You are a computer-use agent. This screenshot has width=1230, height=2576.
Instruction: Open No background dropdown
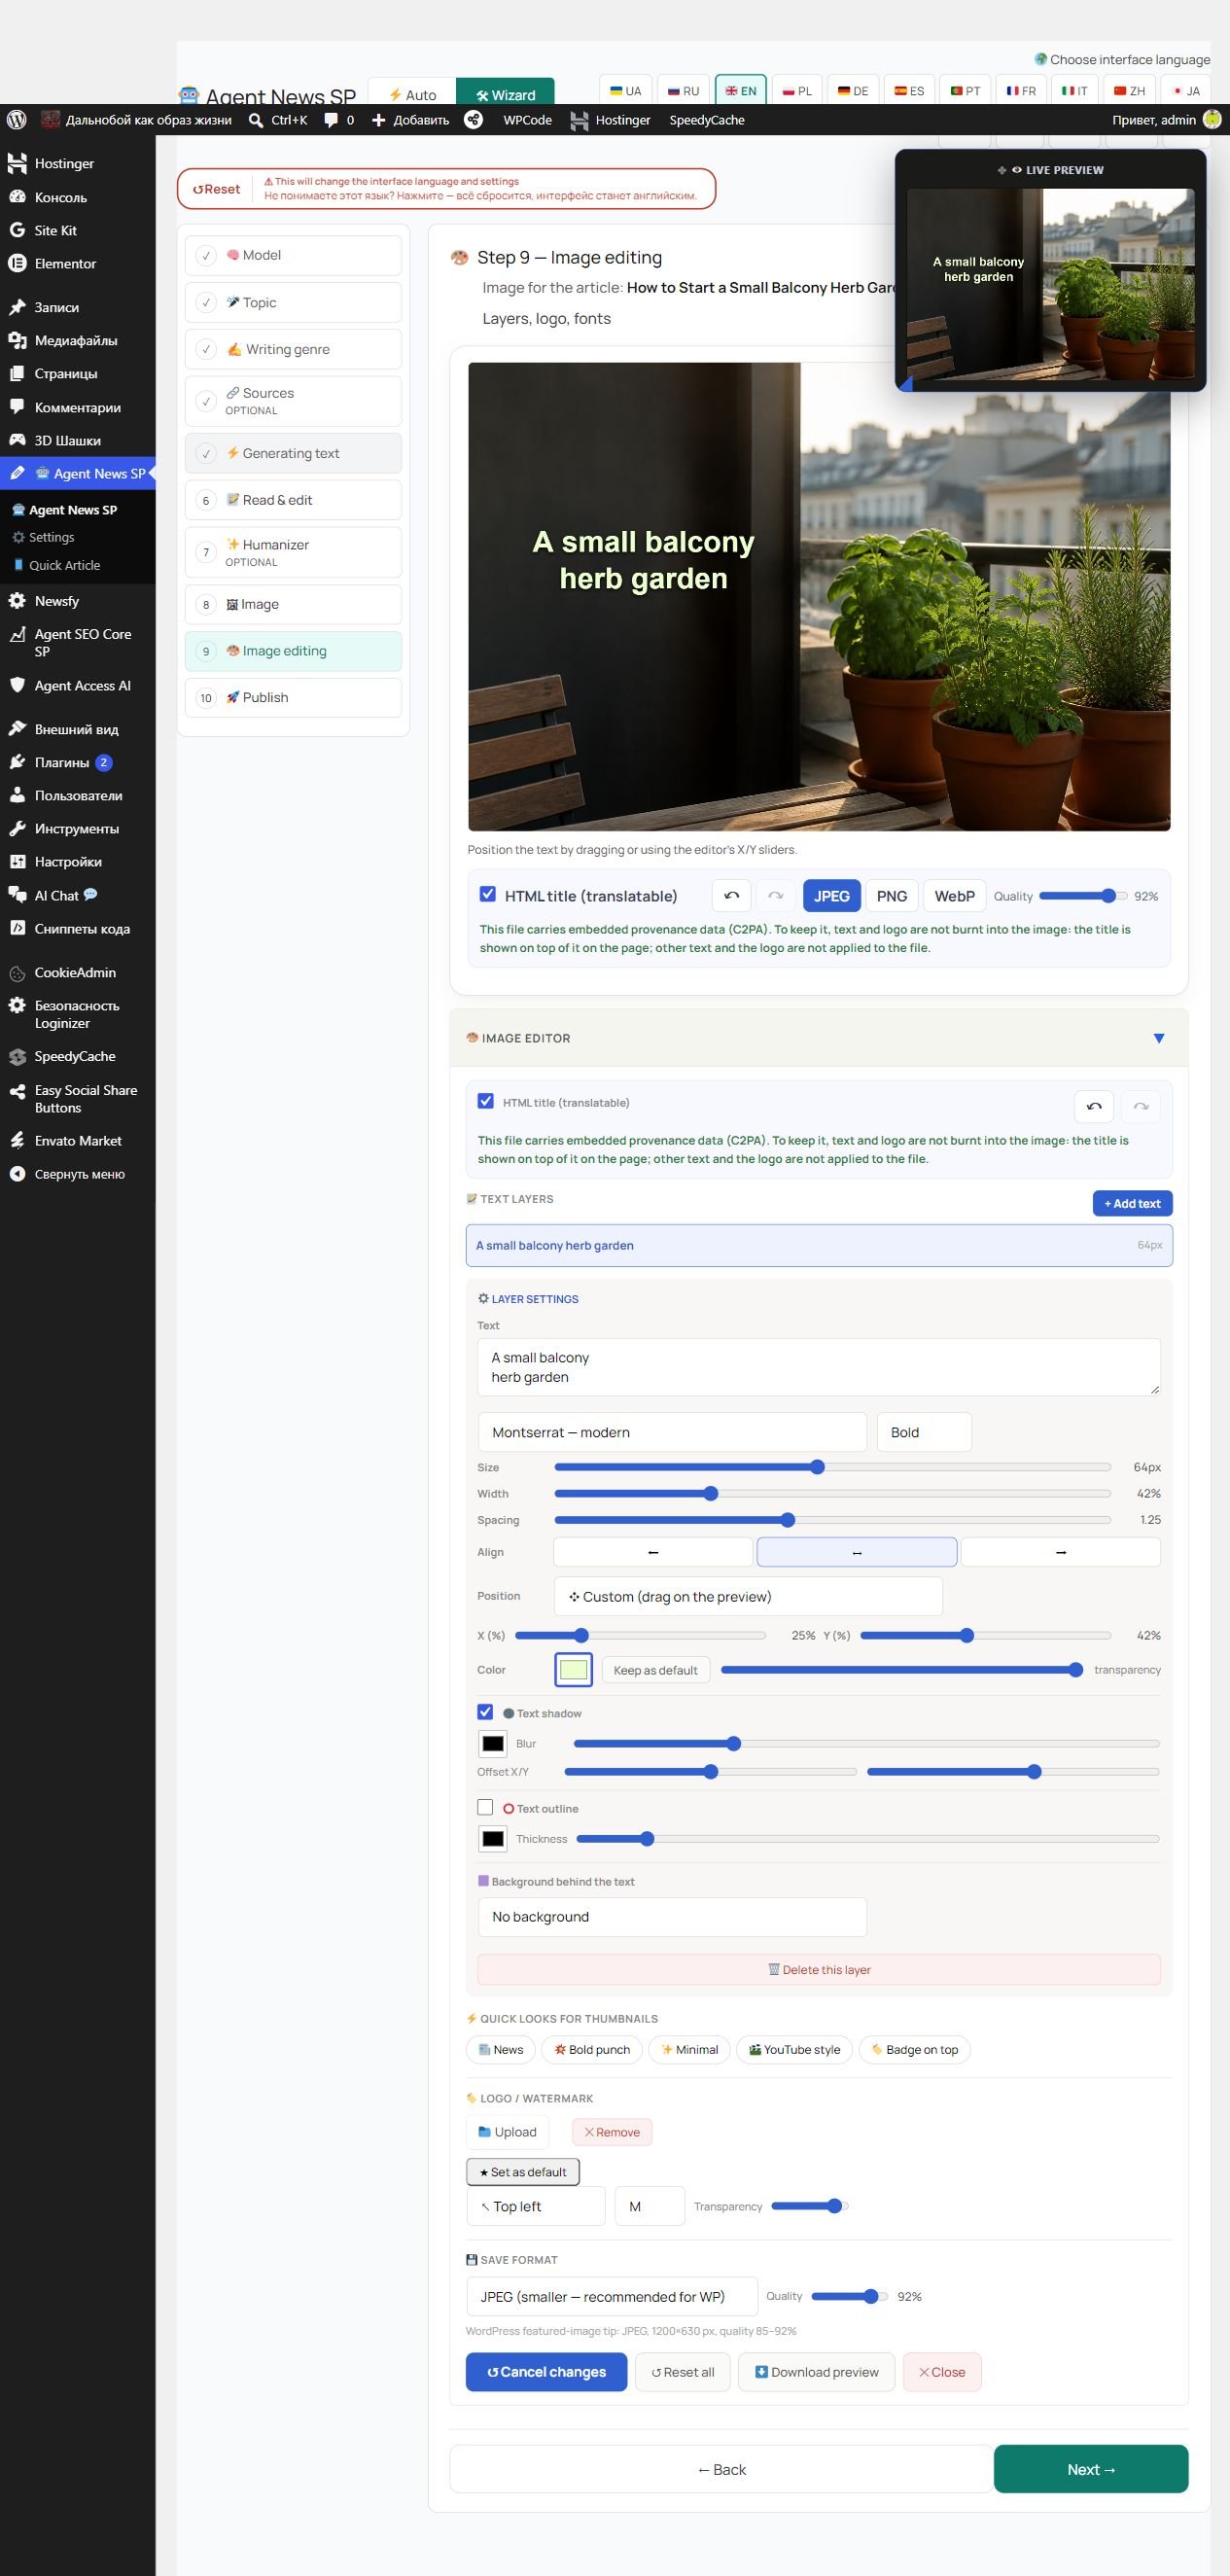672,1916
